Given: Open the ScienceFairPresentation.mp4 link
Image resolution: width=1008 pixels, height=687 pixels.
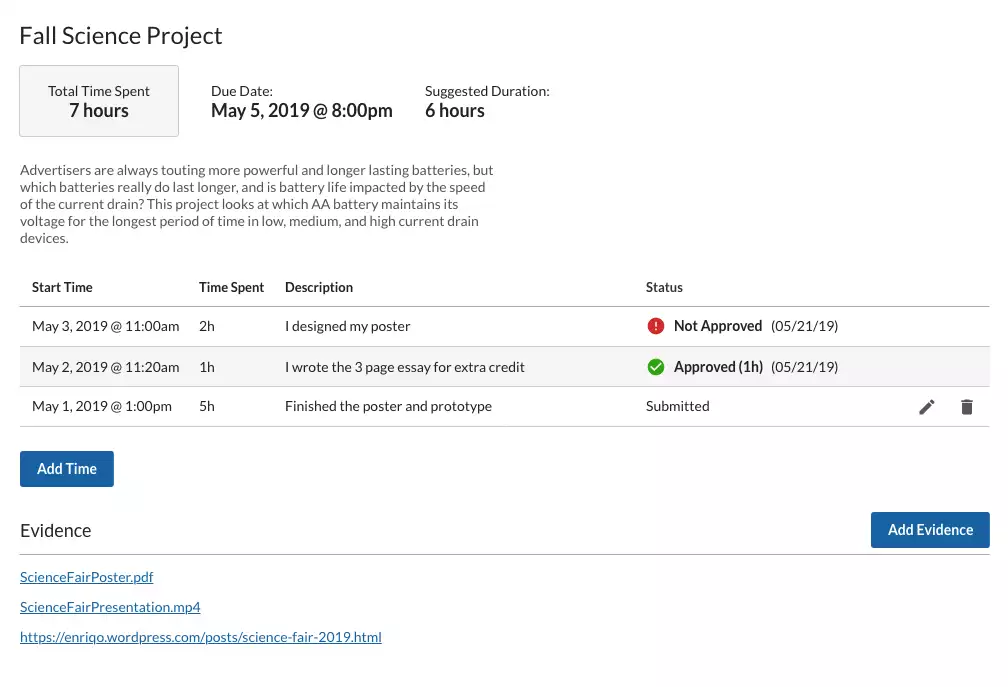Looking at the screenshot, I should [x=110, y=607].
